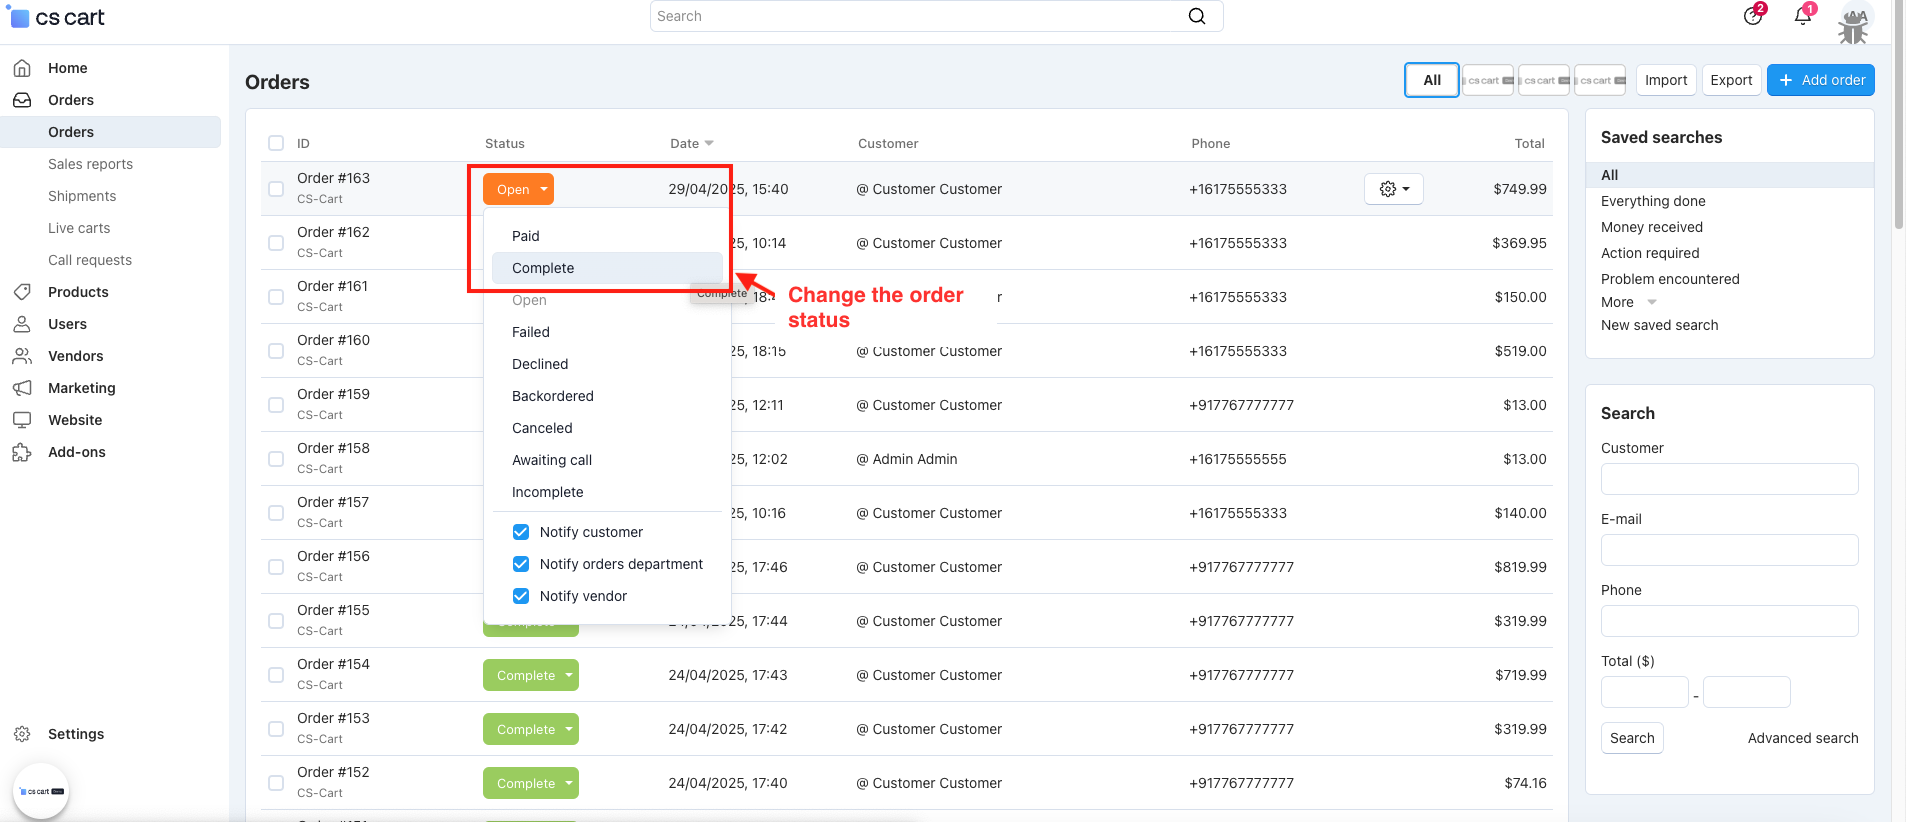The height and width of the screenshot is (822, 1906).
Task: Open Everything done saved search
Action: (1653, 201)
